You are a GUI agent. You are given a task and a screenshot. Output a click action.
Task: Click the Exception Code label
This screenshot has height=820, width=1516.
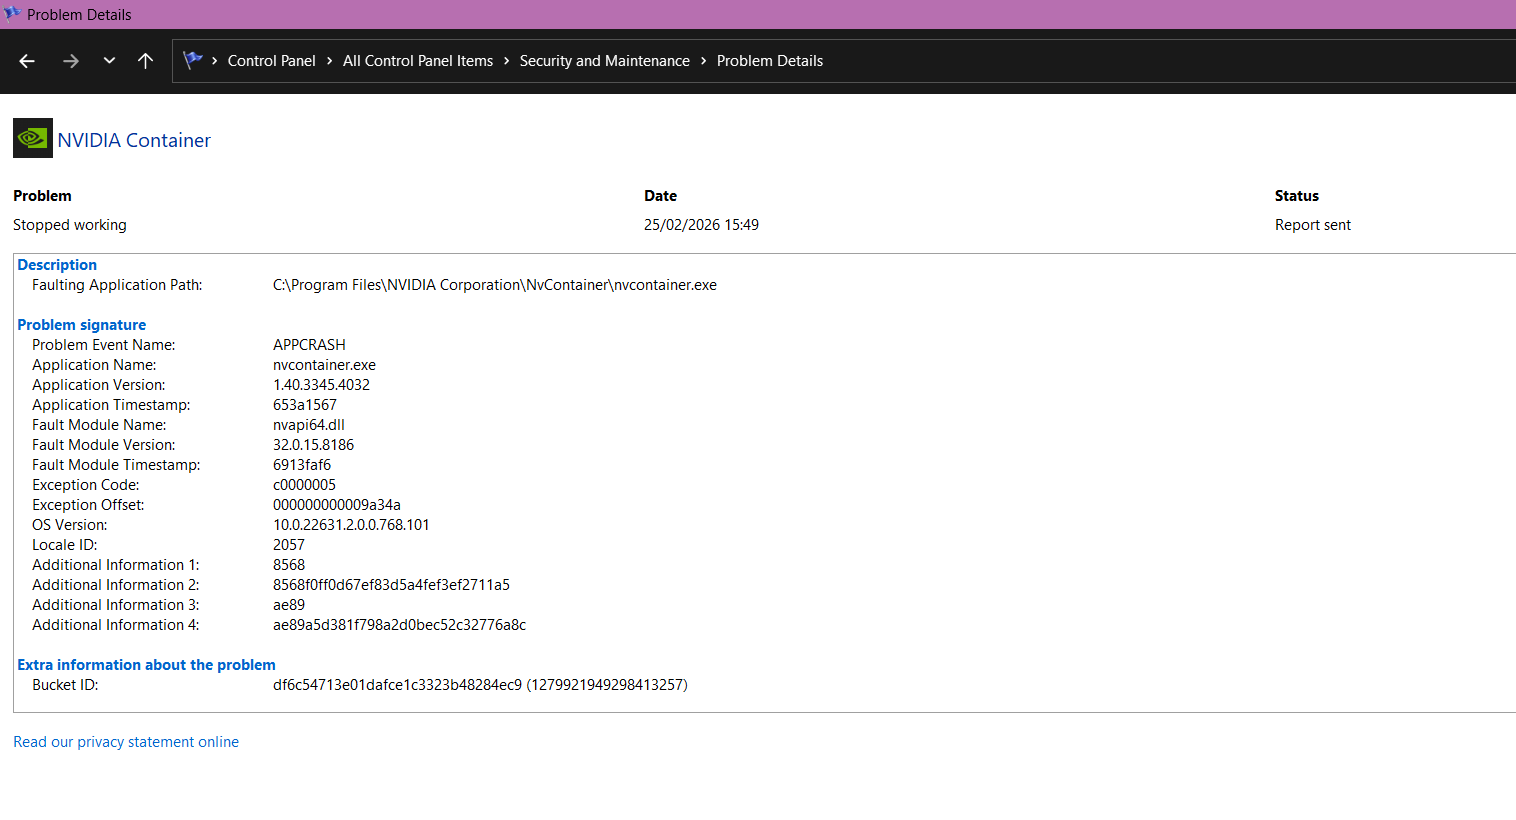point(86,485)
